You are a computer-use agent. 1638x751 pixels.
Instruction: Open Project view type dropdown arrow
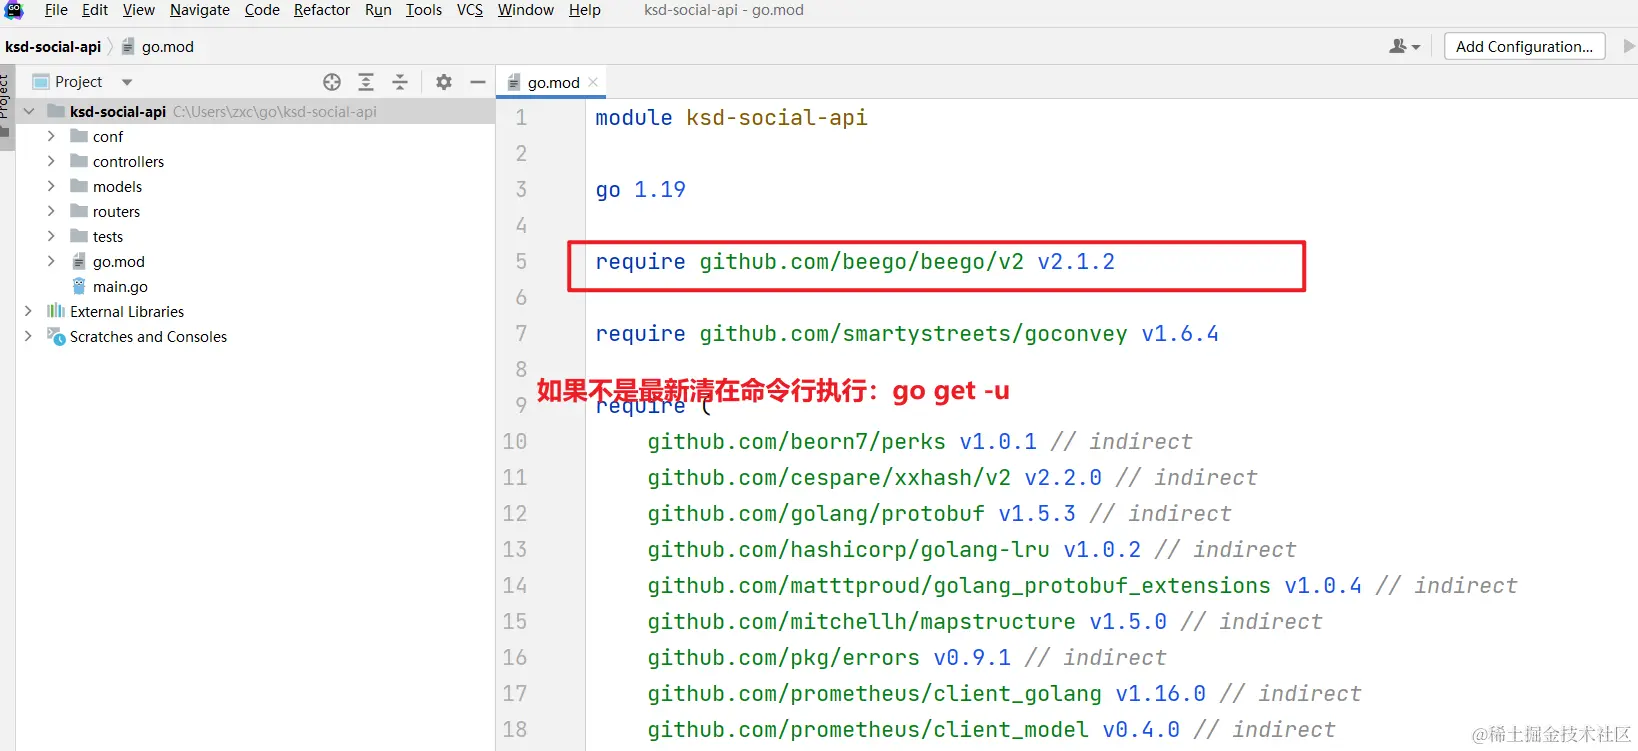pos(127,82)
